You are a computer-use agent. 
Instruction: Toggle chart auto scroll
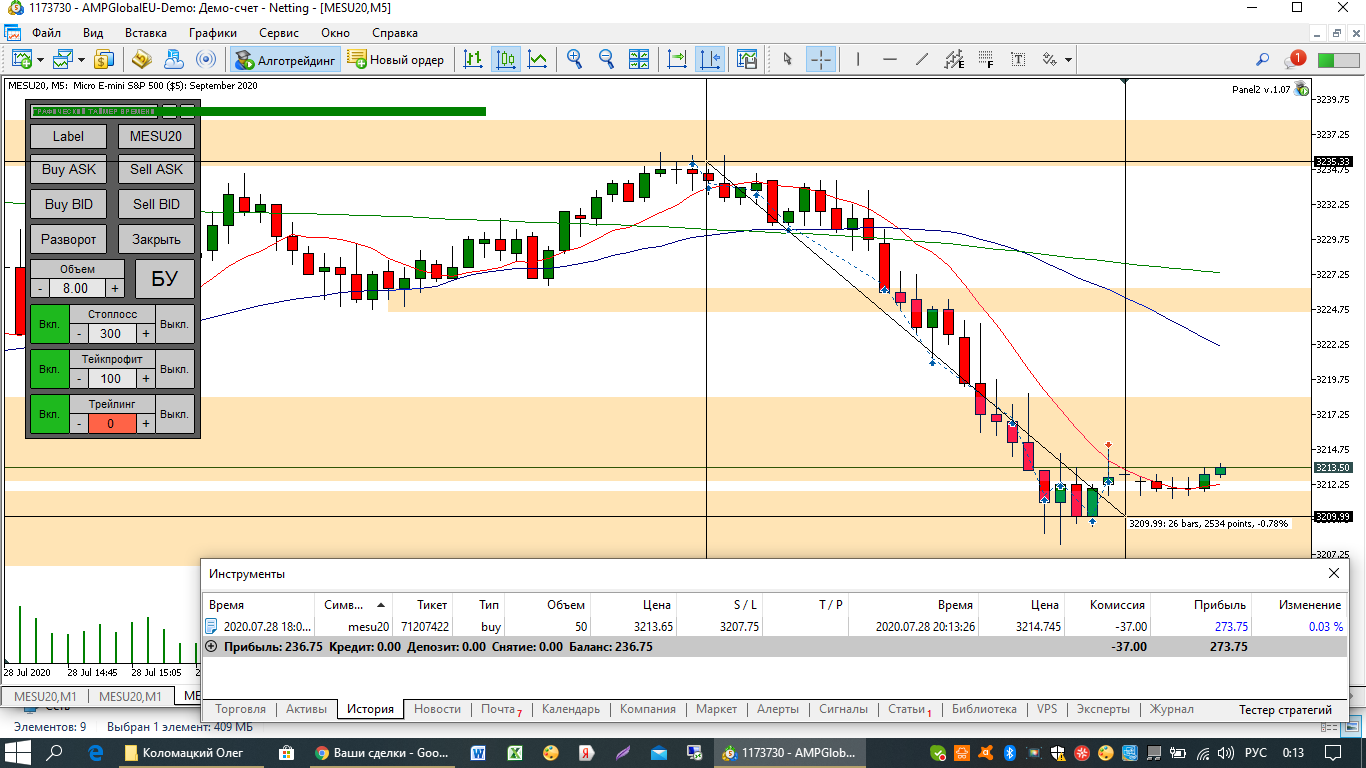(x=677, y=59)
